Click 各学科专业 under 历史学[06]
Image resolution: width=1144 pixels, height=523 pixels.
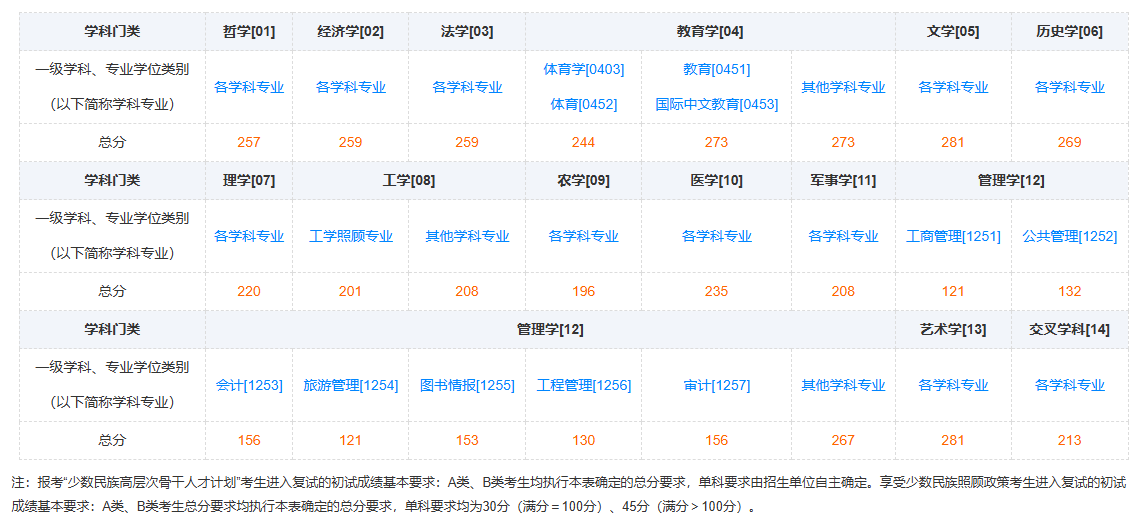(x=1070, y=87)
